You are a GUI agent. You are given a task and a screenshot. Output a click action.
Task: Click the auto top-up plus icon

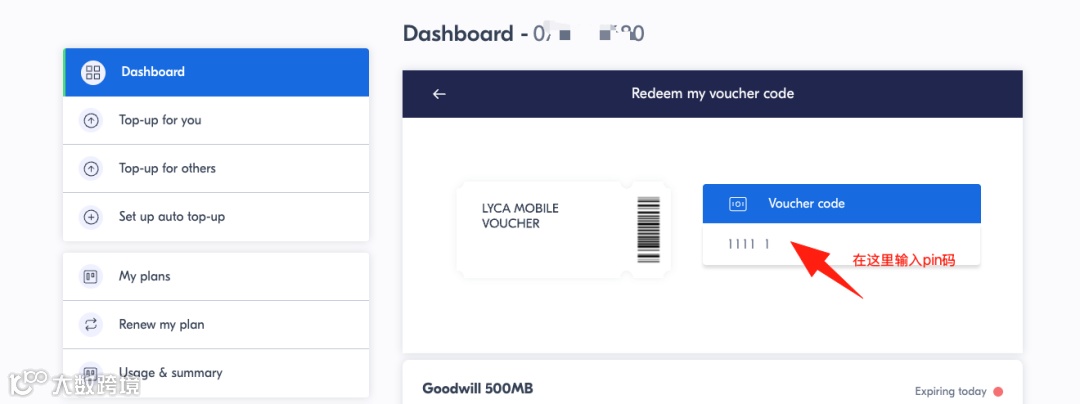pyautogui.click(x=91, y=217)
